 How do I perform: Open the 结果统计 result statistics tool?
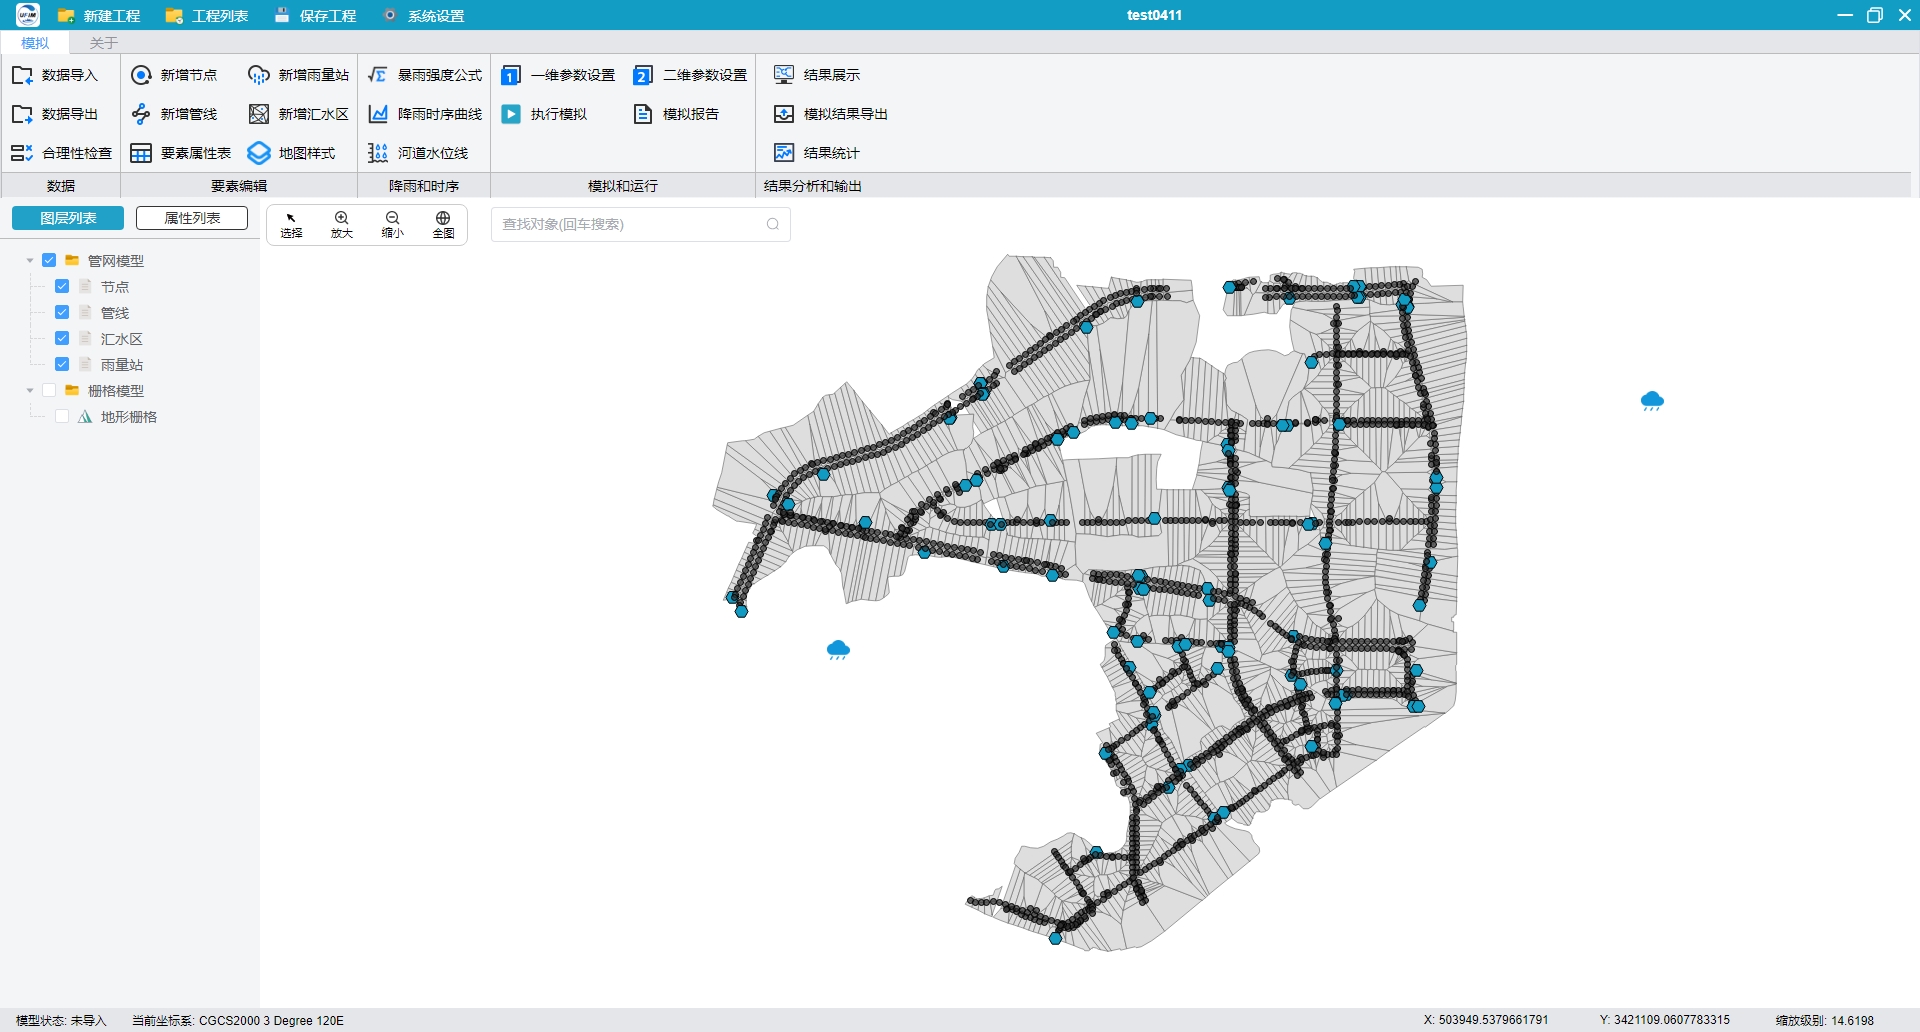point(816,153)
